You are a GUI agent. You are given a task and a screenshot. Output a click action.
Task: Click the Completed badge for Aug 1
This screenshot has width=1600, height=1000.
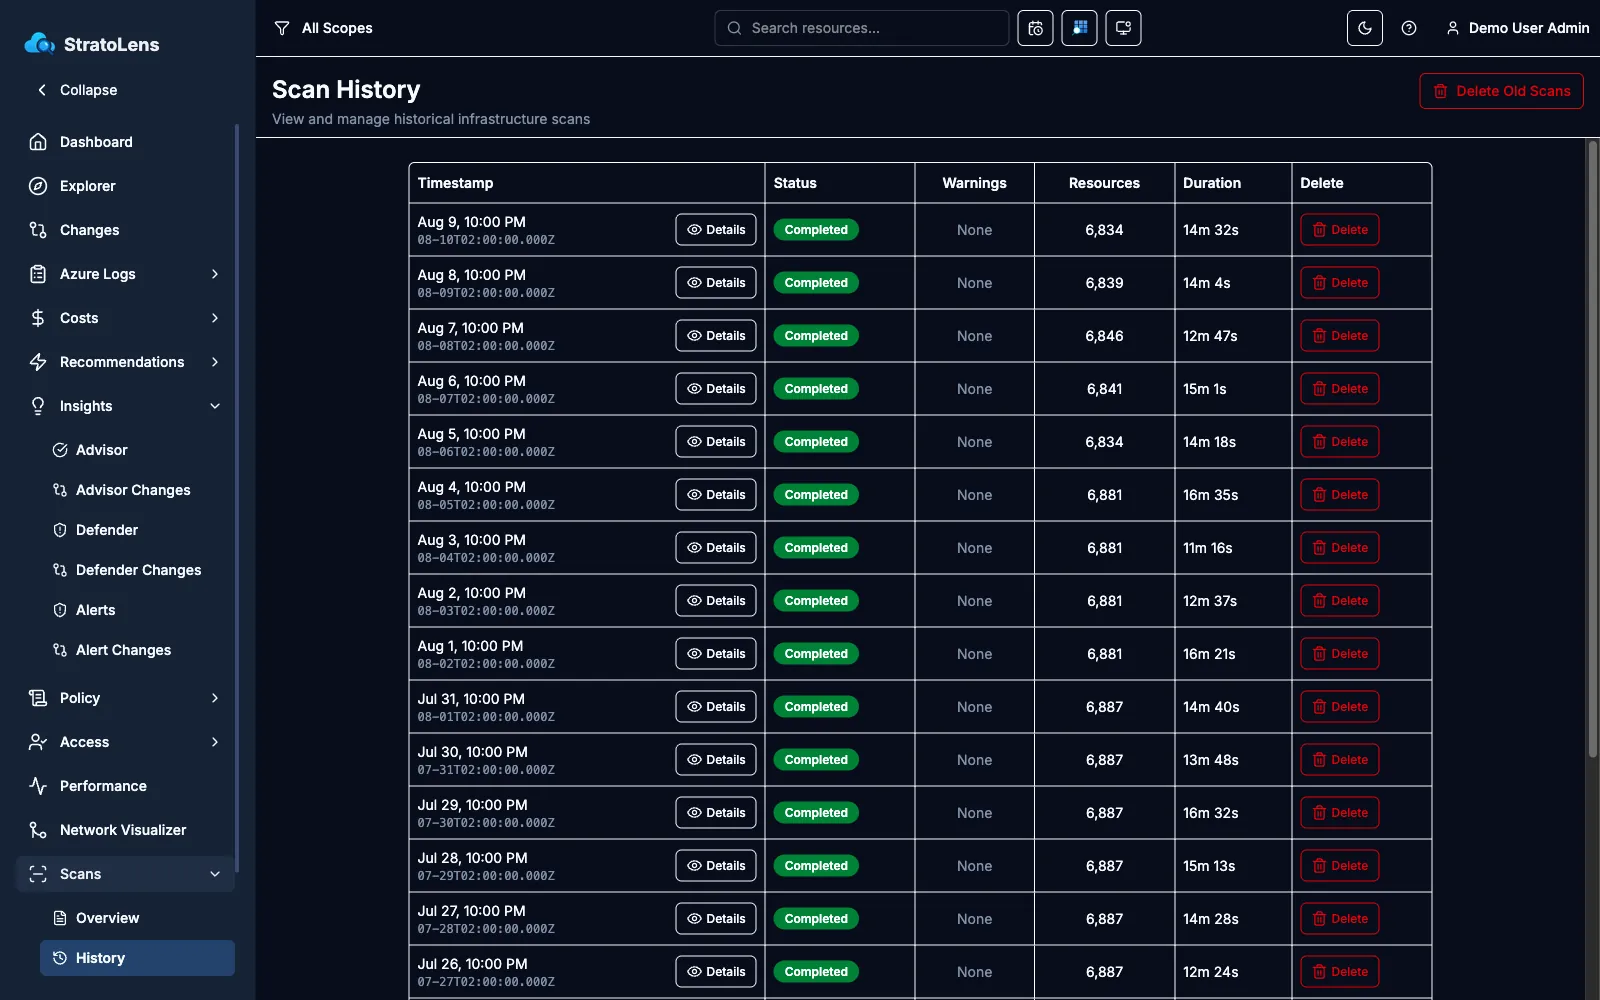point(816,654)
